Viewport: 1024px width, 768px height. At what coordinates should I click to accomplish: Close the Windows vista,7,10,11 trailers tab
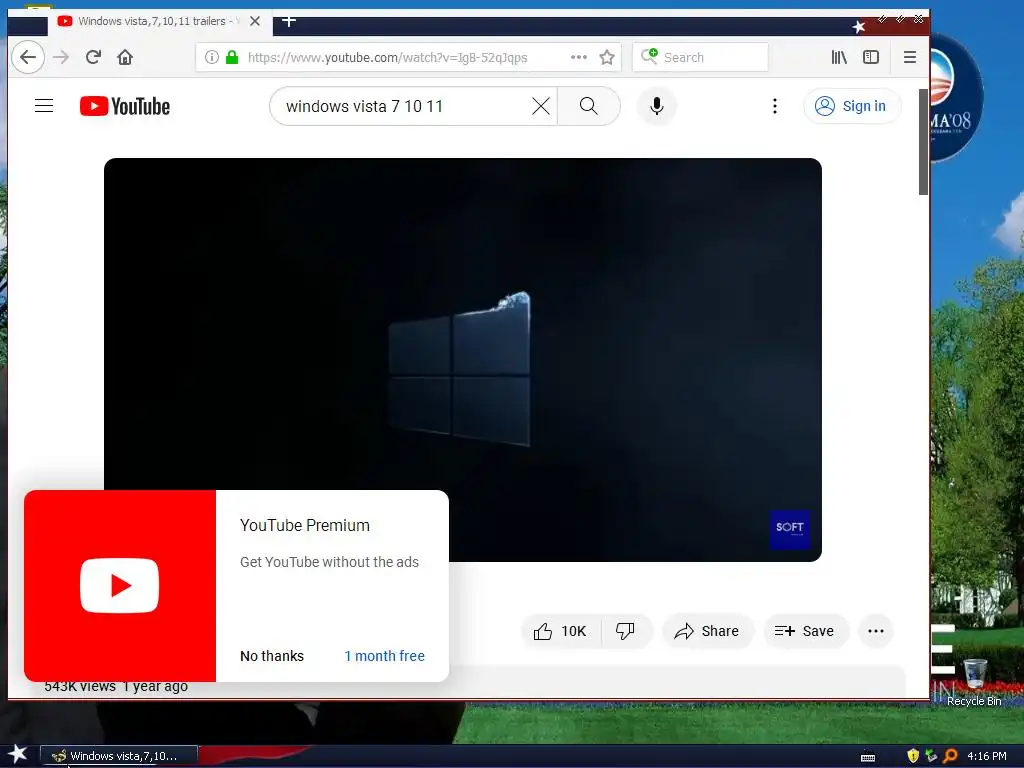(x=255, y=22)
